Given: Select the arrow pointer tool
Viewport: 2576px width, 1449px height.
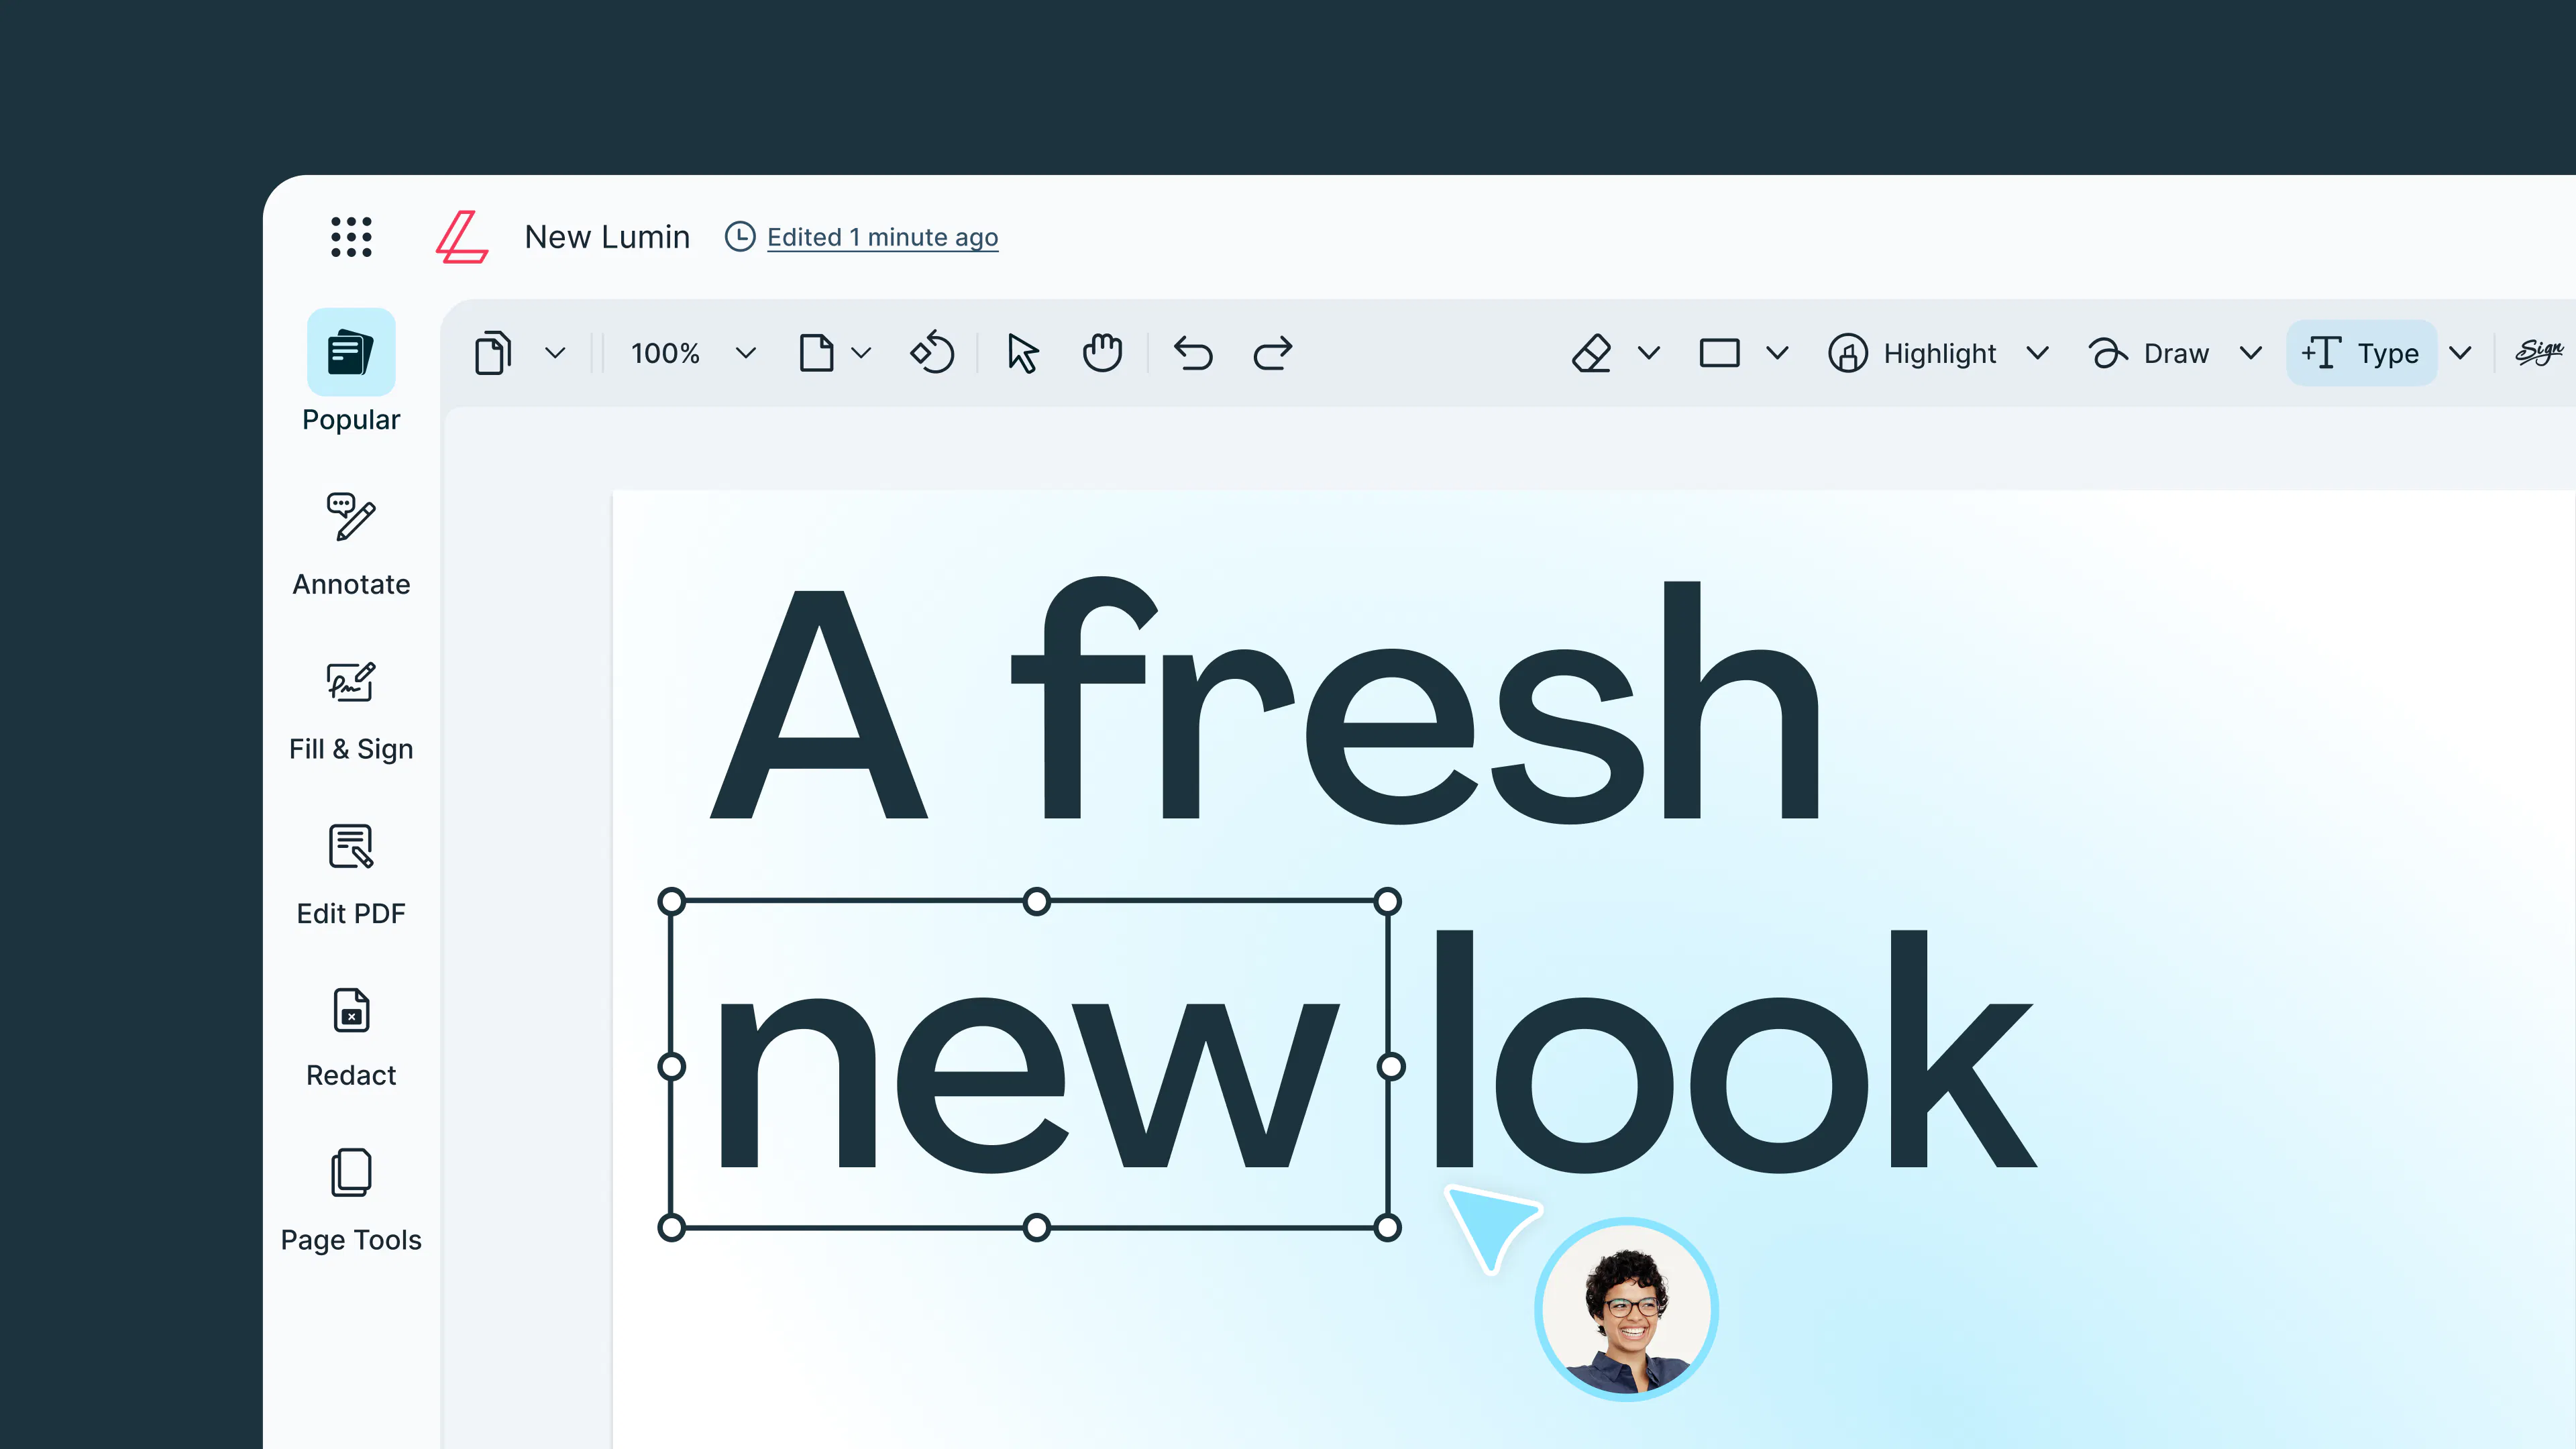Looking at the screenshot, I should coord(1022,353).
